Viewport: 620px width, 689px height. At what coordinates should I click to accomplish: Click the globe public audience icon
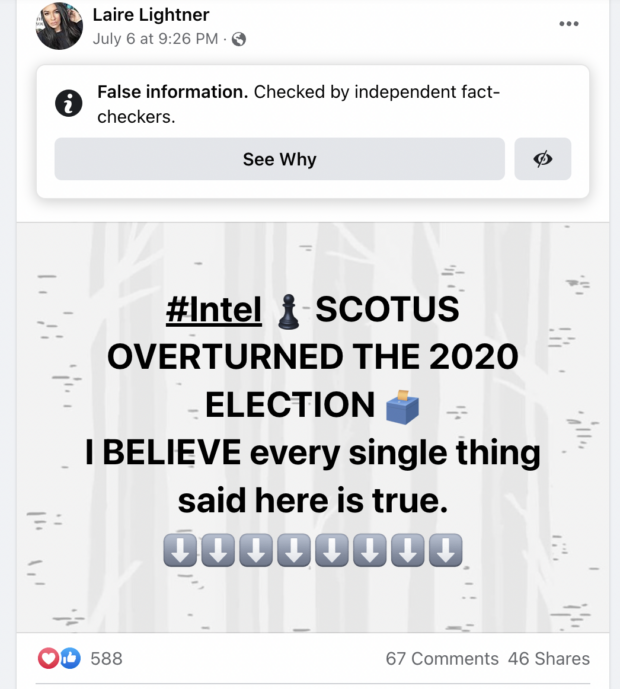(239, 40)
